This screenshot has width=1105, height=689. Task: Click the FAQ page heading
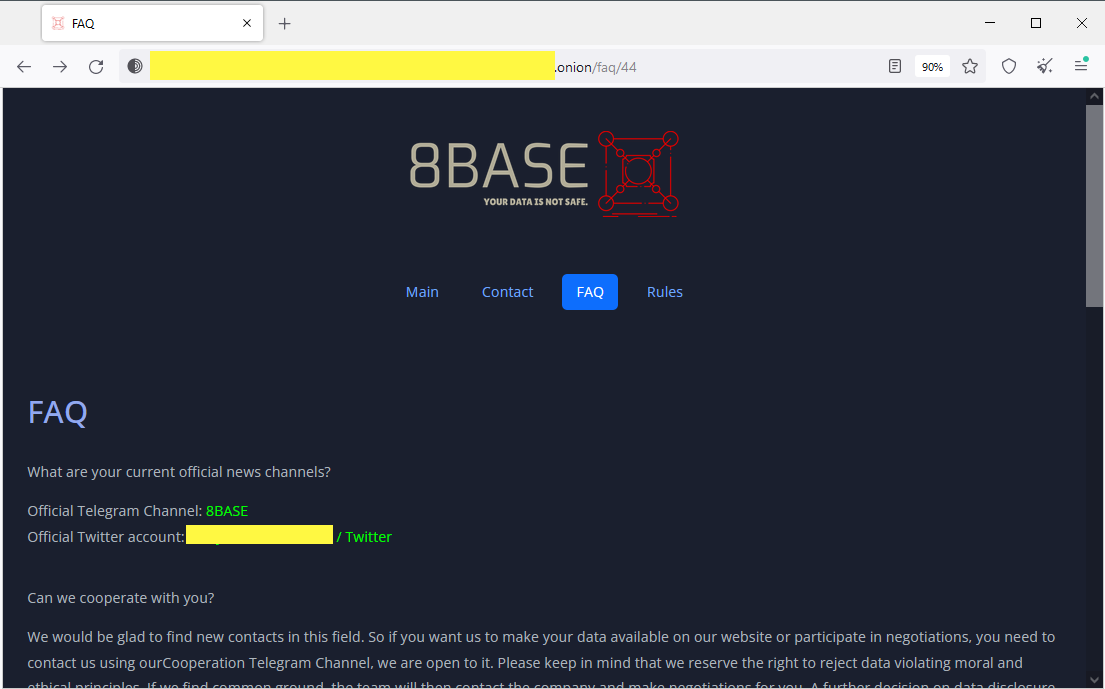point(58,412)
